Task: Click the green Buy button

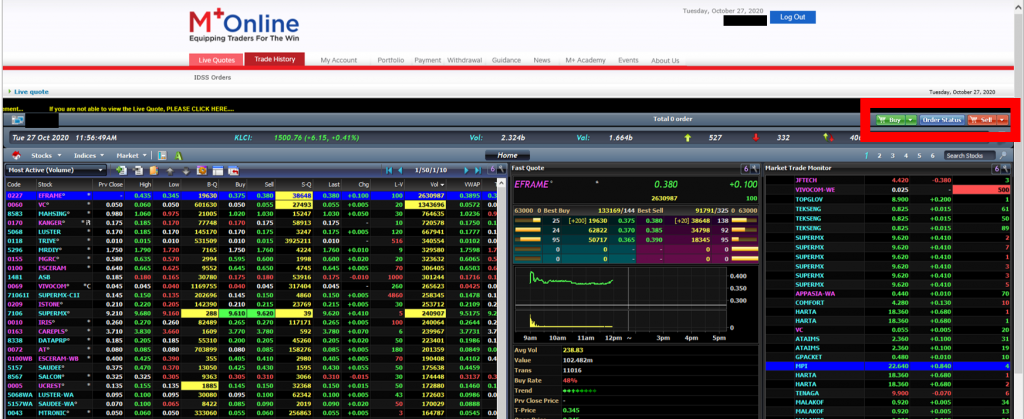Action: [x=891, y=119]
